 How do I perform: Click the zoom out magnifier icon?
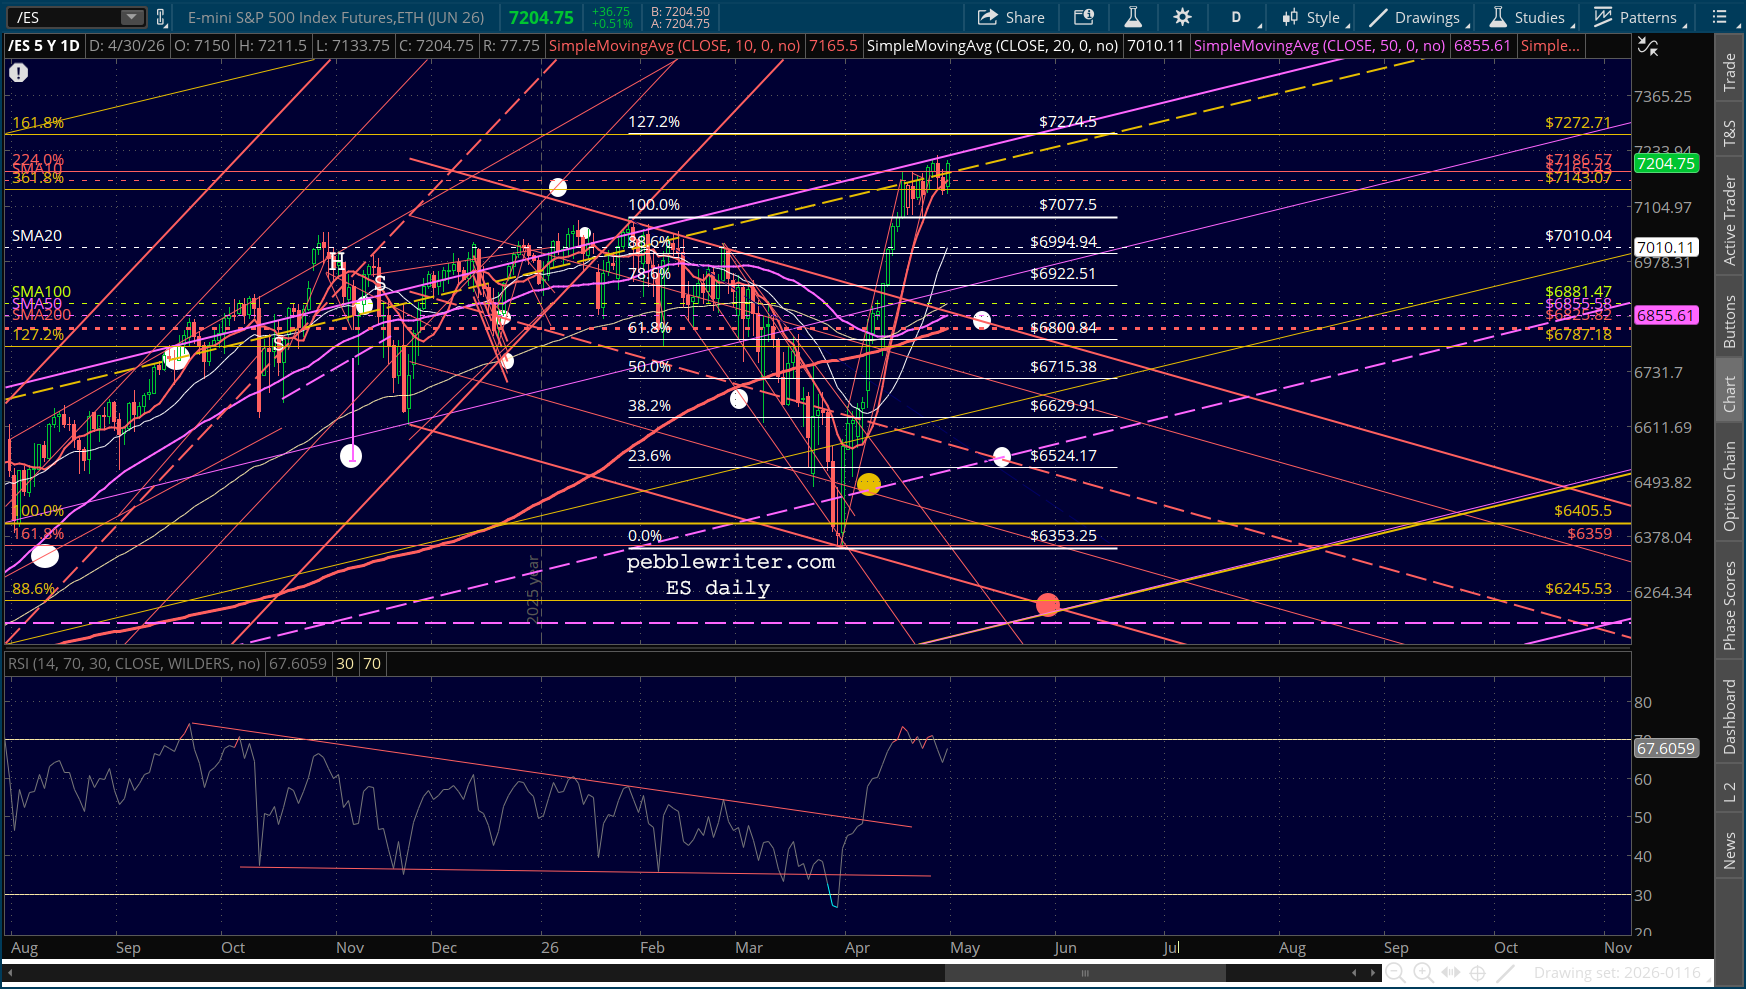click(x=1395, y=973)
